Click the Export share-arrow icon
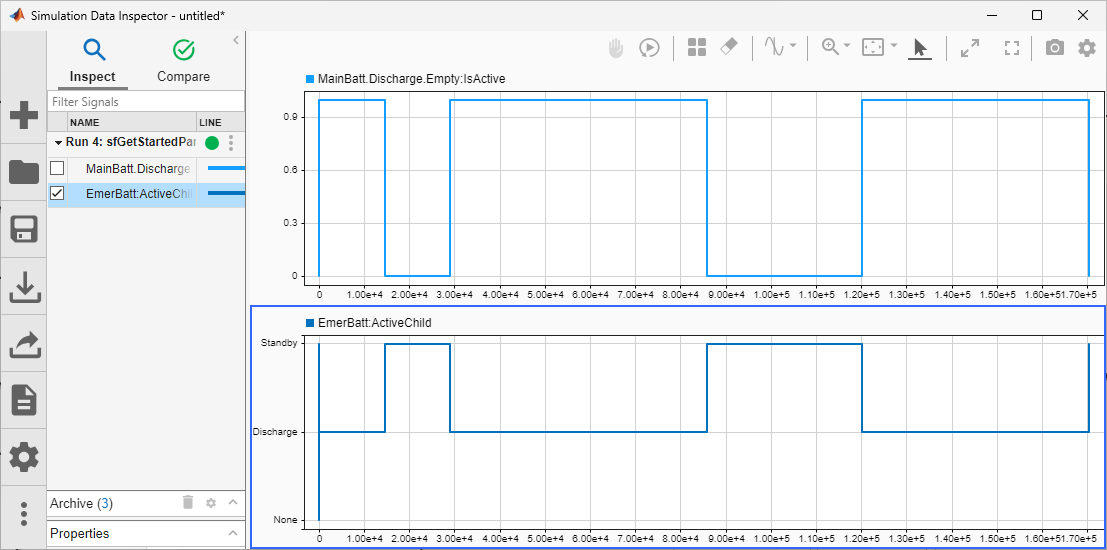Screen dimensions: 1107x550 [23, 344]
